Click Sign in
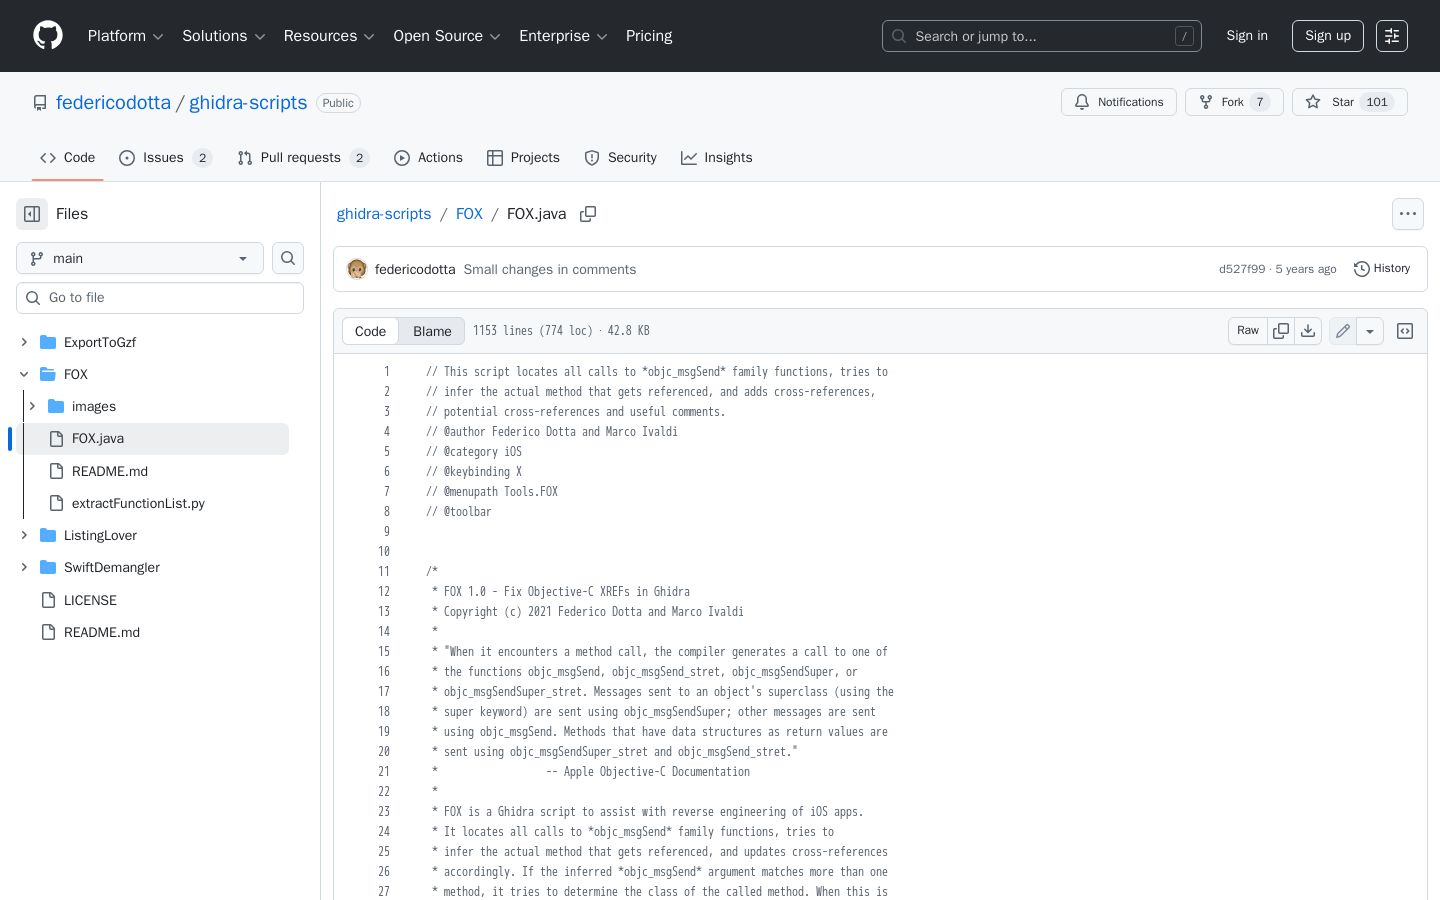Viewport: 1440px width, 900px height. tap(1247, 36)
